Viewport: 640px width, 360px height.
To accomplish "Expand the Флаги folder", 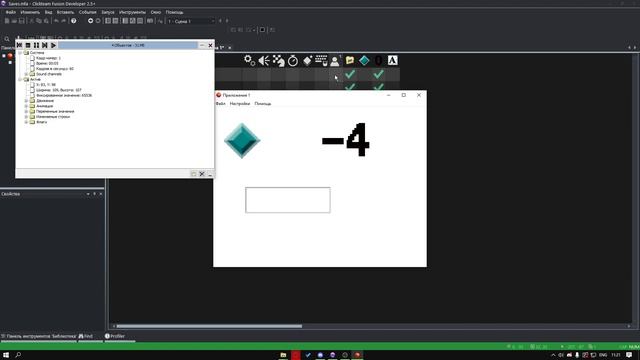I will 26,122.
